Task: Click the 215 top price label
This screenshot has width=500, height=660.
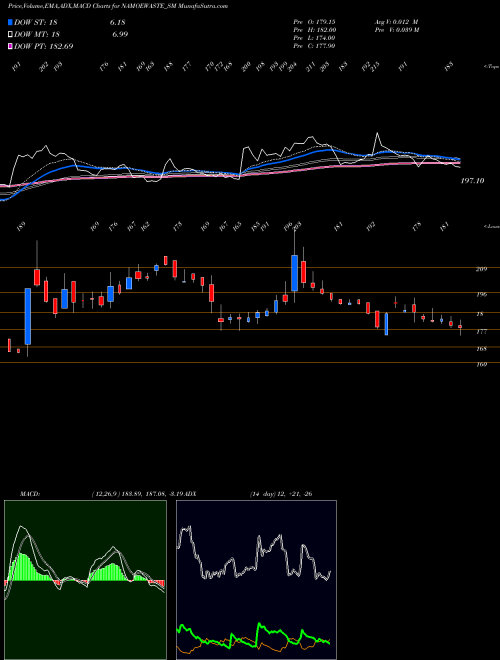Action: (374, 66)
